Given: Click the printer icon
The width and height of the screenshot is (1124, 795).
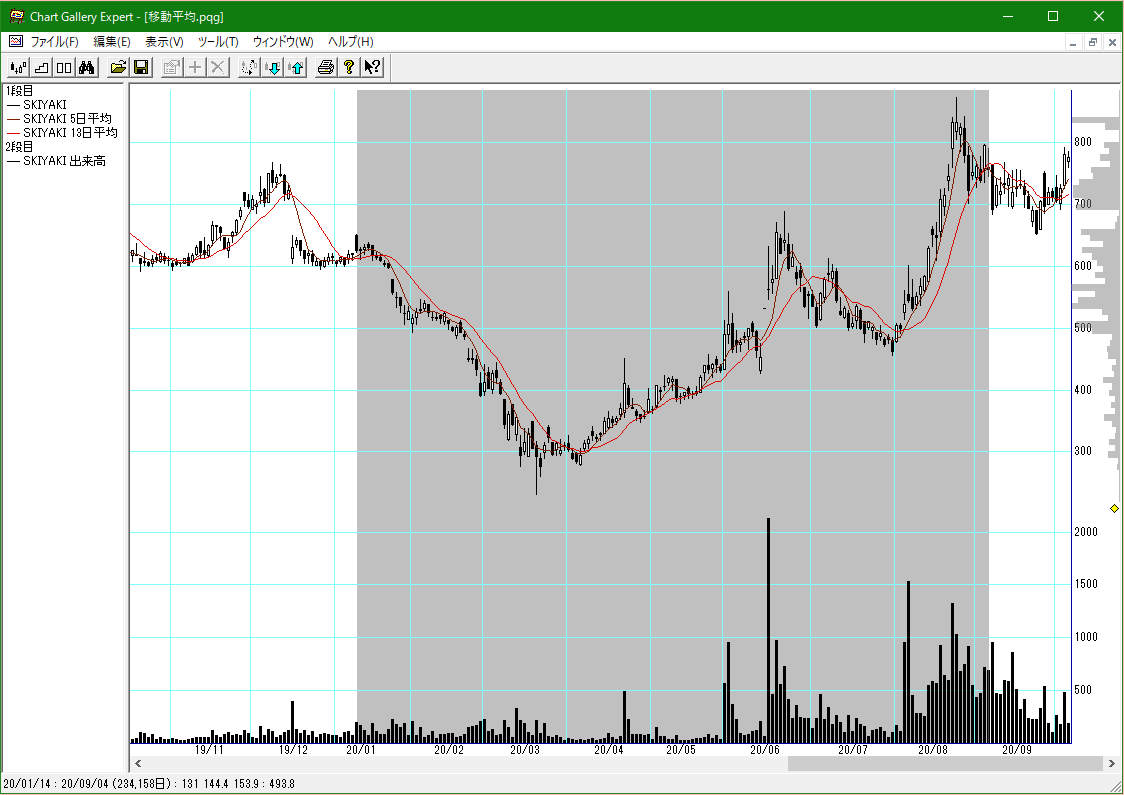Looking at the screenshot, I should tap(326, 67).
